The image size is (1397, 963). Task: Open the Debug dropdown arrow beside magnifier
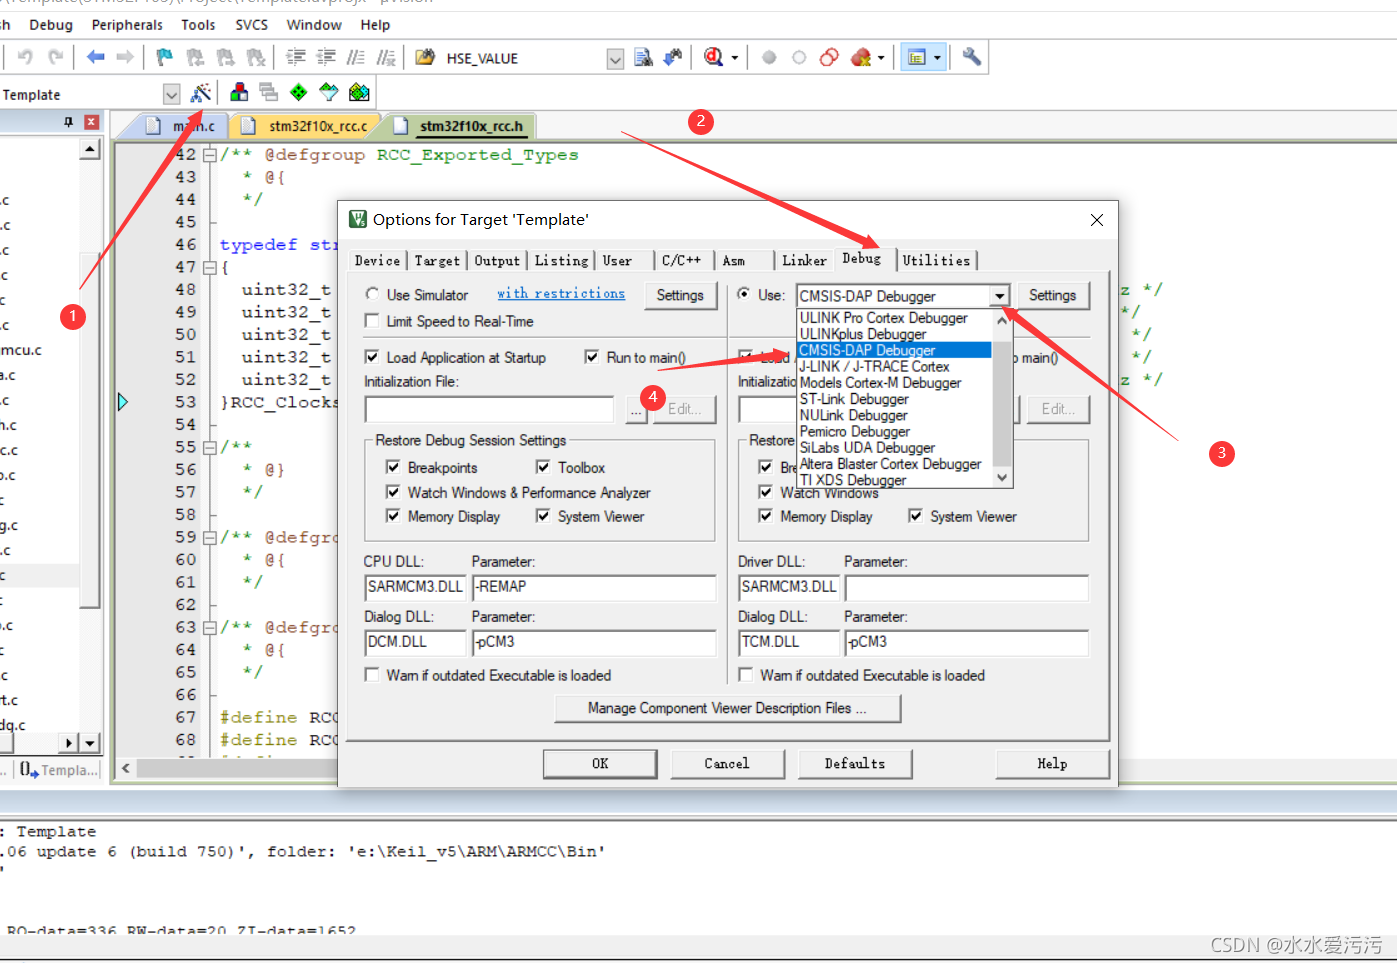pyautogui.click(x=735, y=57)
